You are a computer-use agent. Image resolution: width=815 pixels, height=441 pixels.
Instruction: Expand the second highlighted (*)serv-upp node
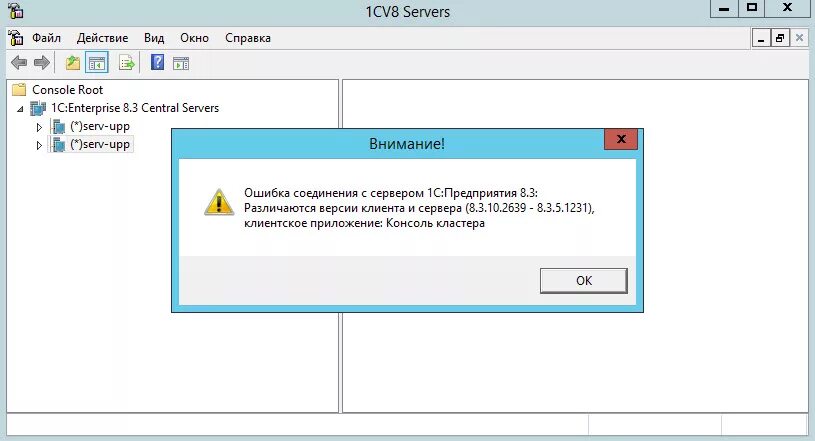[39, 145]
